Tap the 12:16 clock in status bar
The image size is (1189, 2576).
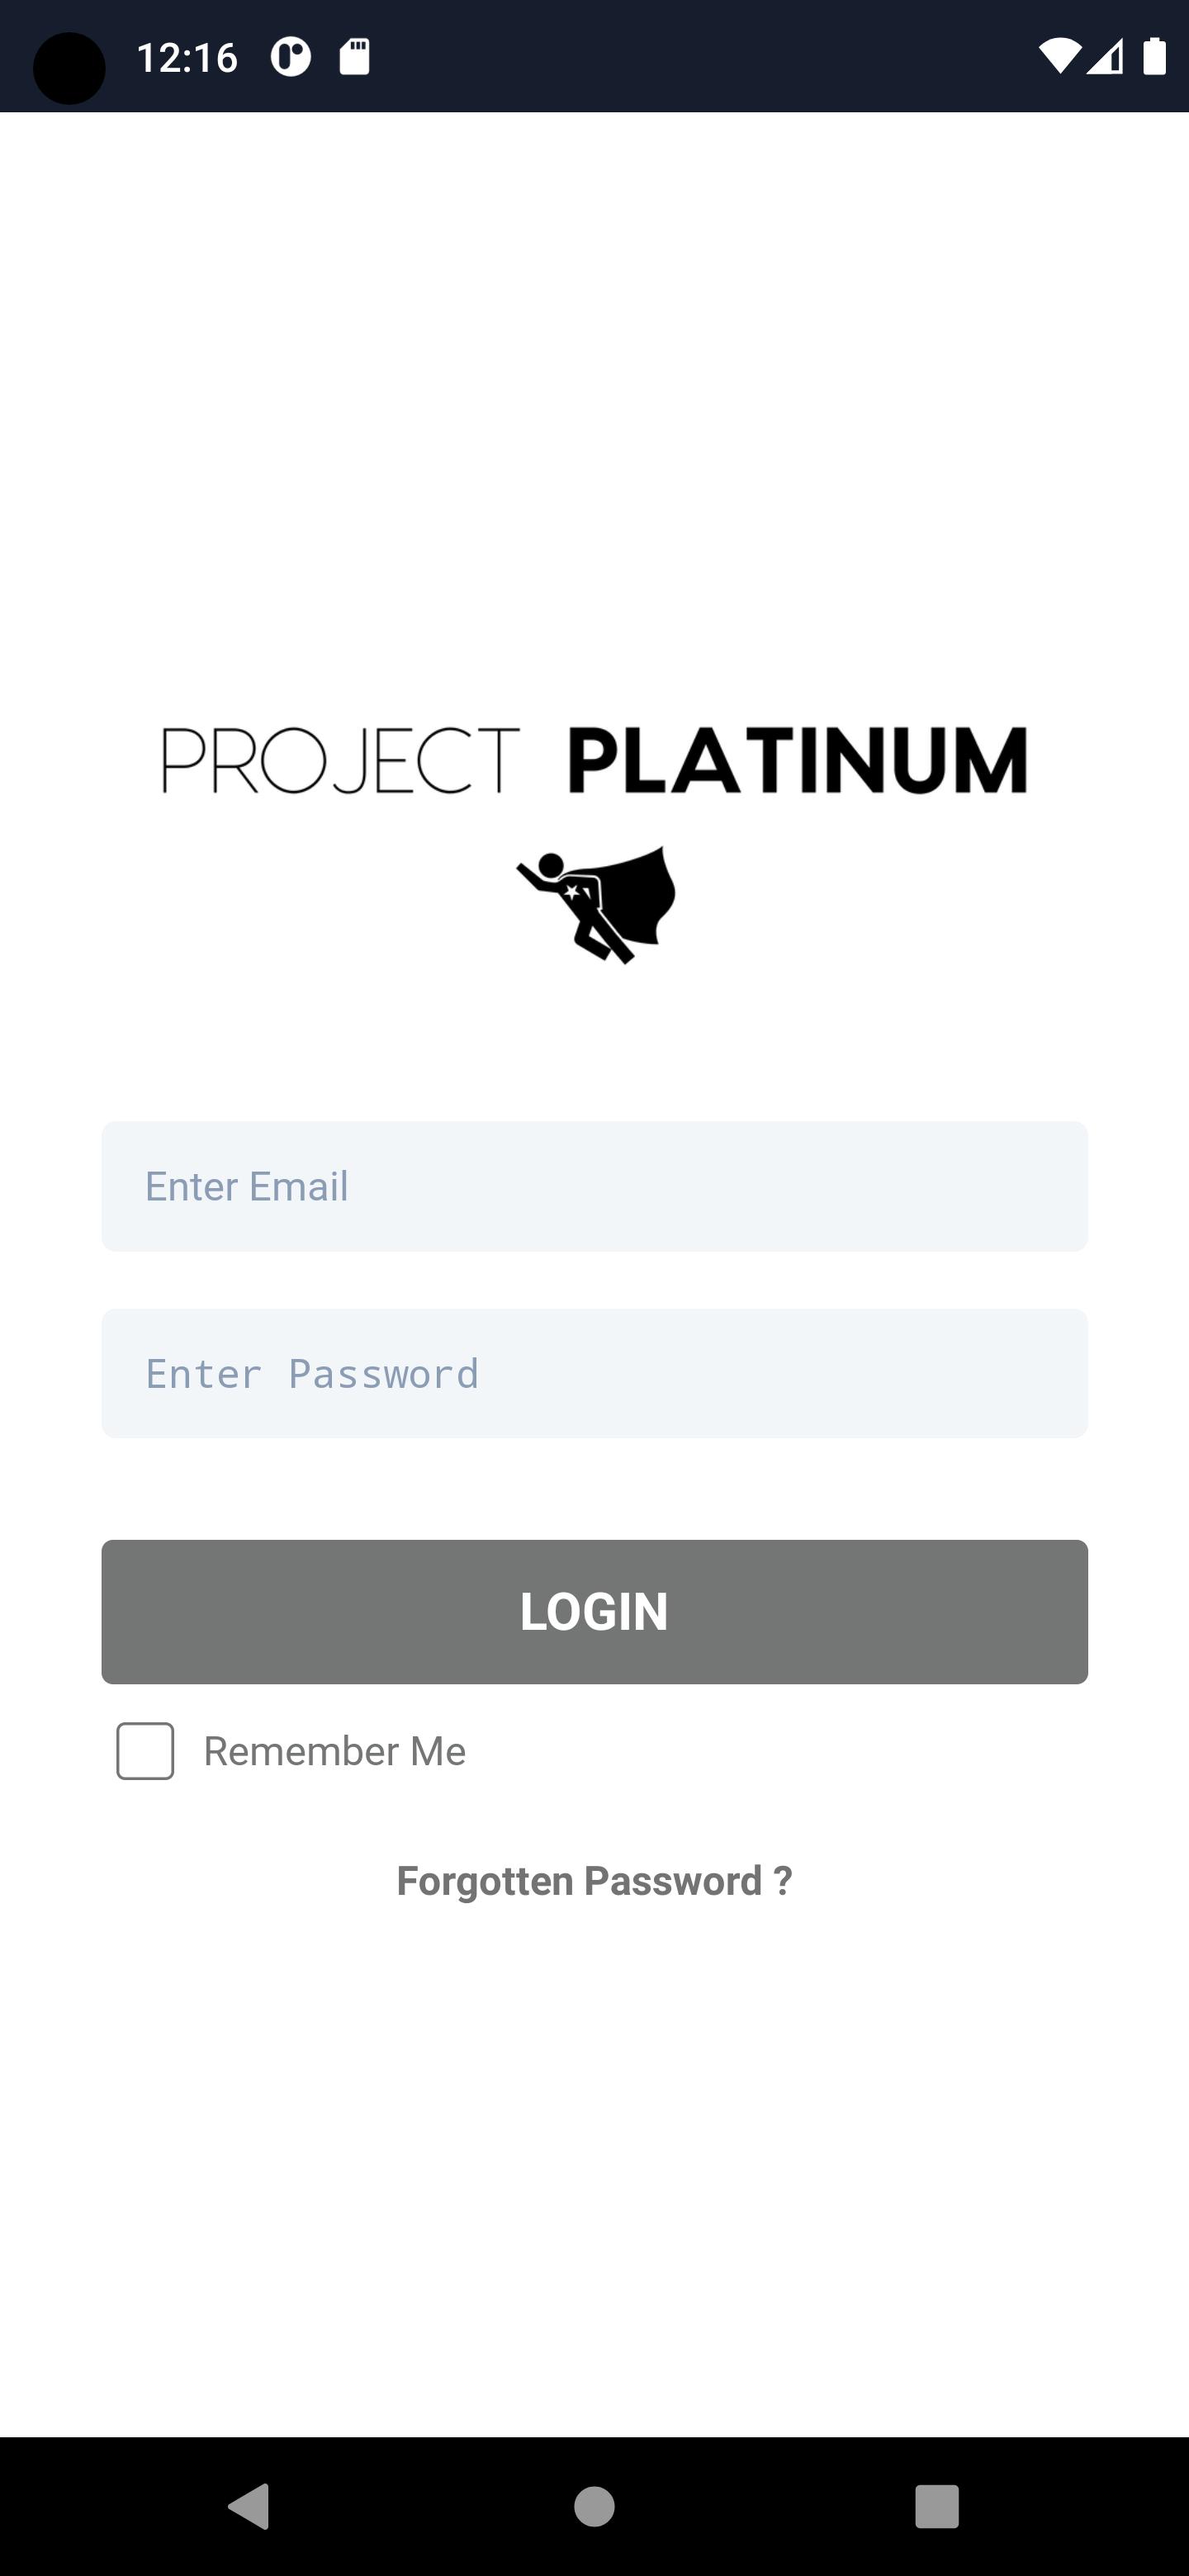click(x=187, y=58)
